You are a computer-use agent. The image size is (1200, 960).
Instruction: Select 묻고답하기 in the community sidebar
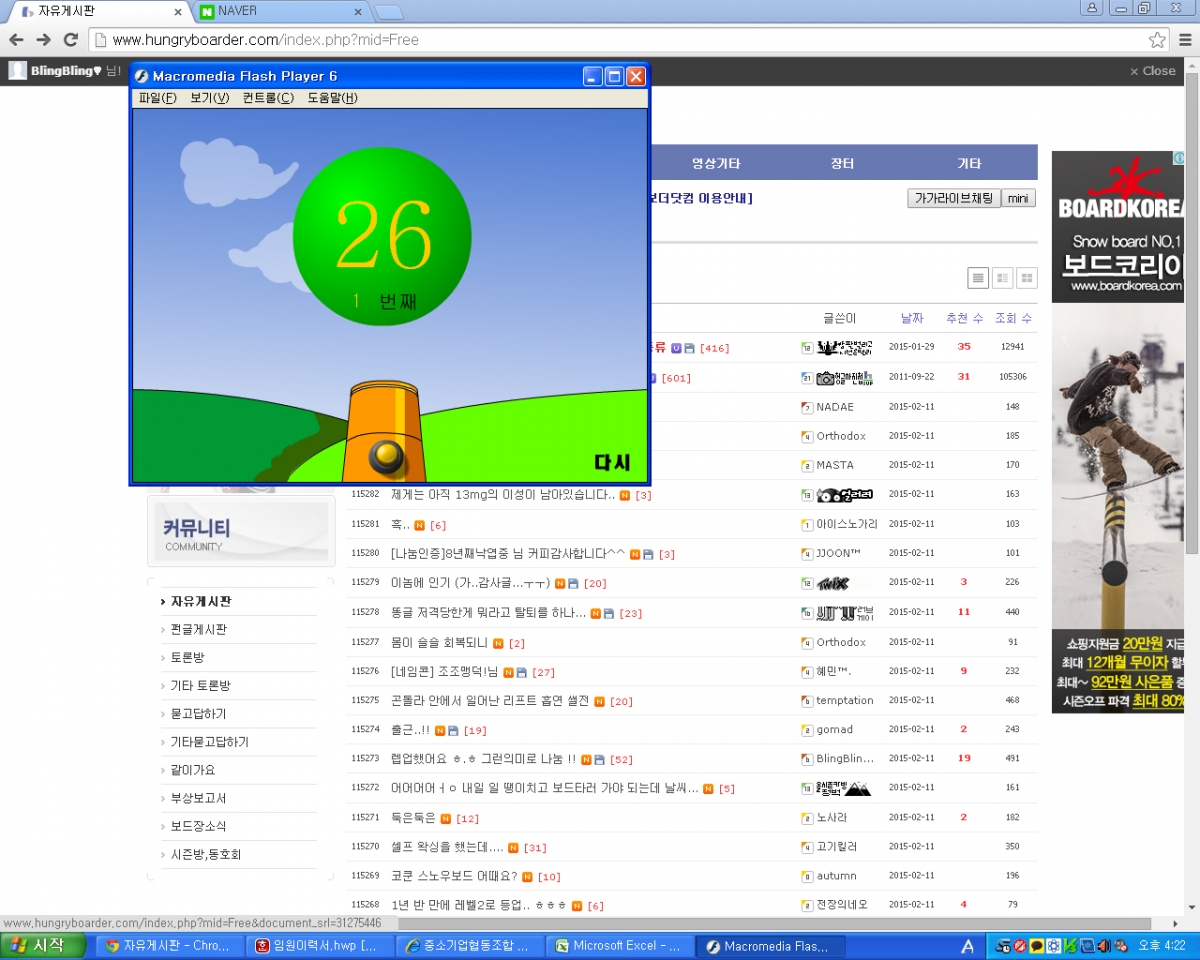click(198, 714)
